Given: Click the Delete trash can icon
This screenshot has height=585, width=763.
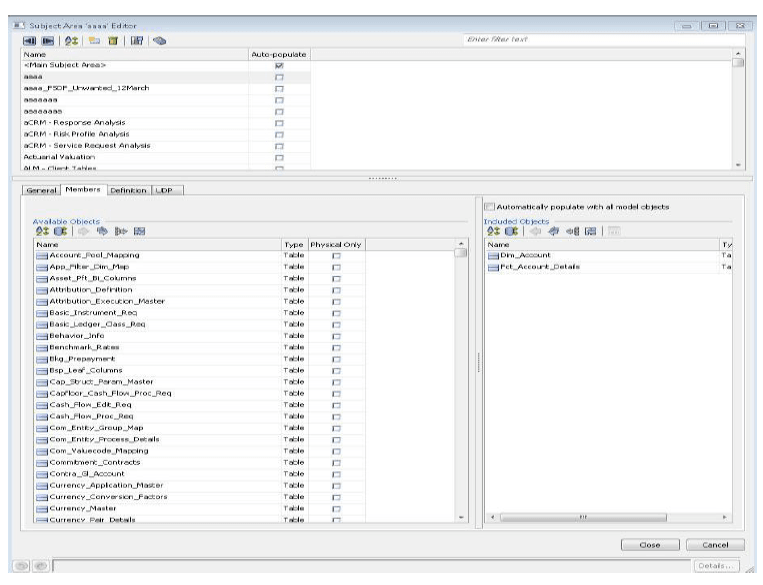Looking at the screenshot, I should [x=113, y=41].
